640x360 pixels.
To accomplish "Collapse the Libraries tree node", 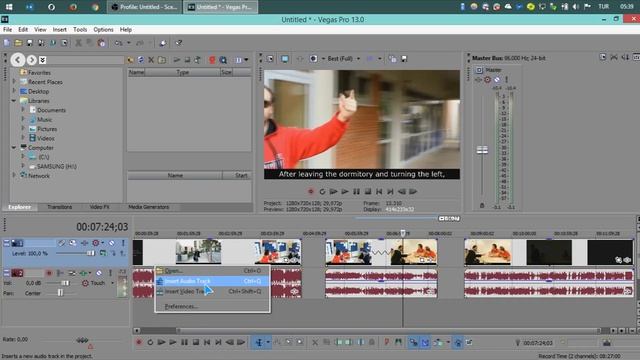I will 14,100.
